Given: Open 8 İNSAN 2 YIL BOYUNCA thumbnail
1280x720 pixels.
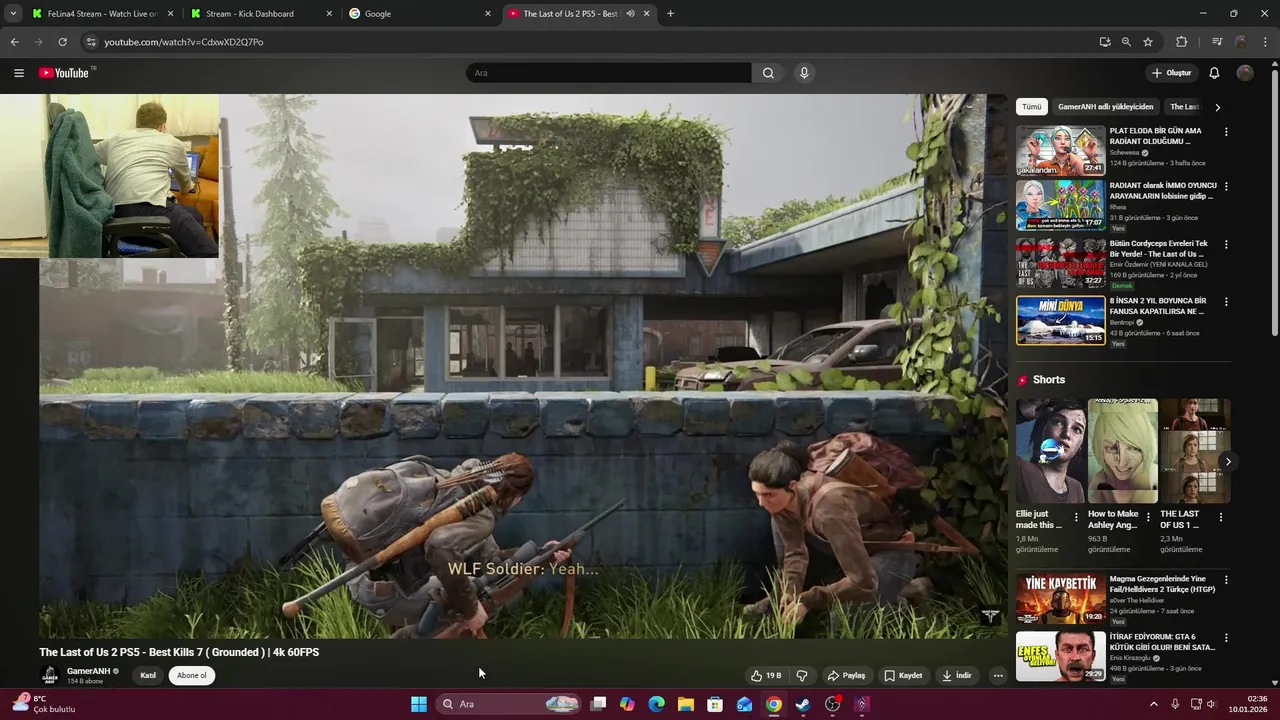Looking at the screenshot, I should pyautogui.click(x=1061, y=320).
